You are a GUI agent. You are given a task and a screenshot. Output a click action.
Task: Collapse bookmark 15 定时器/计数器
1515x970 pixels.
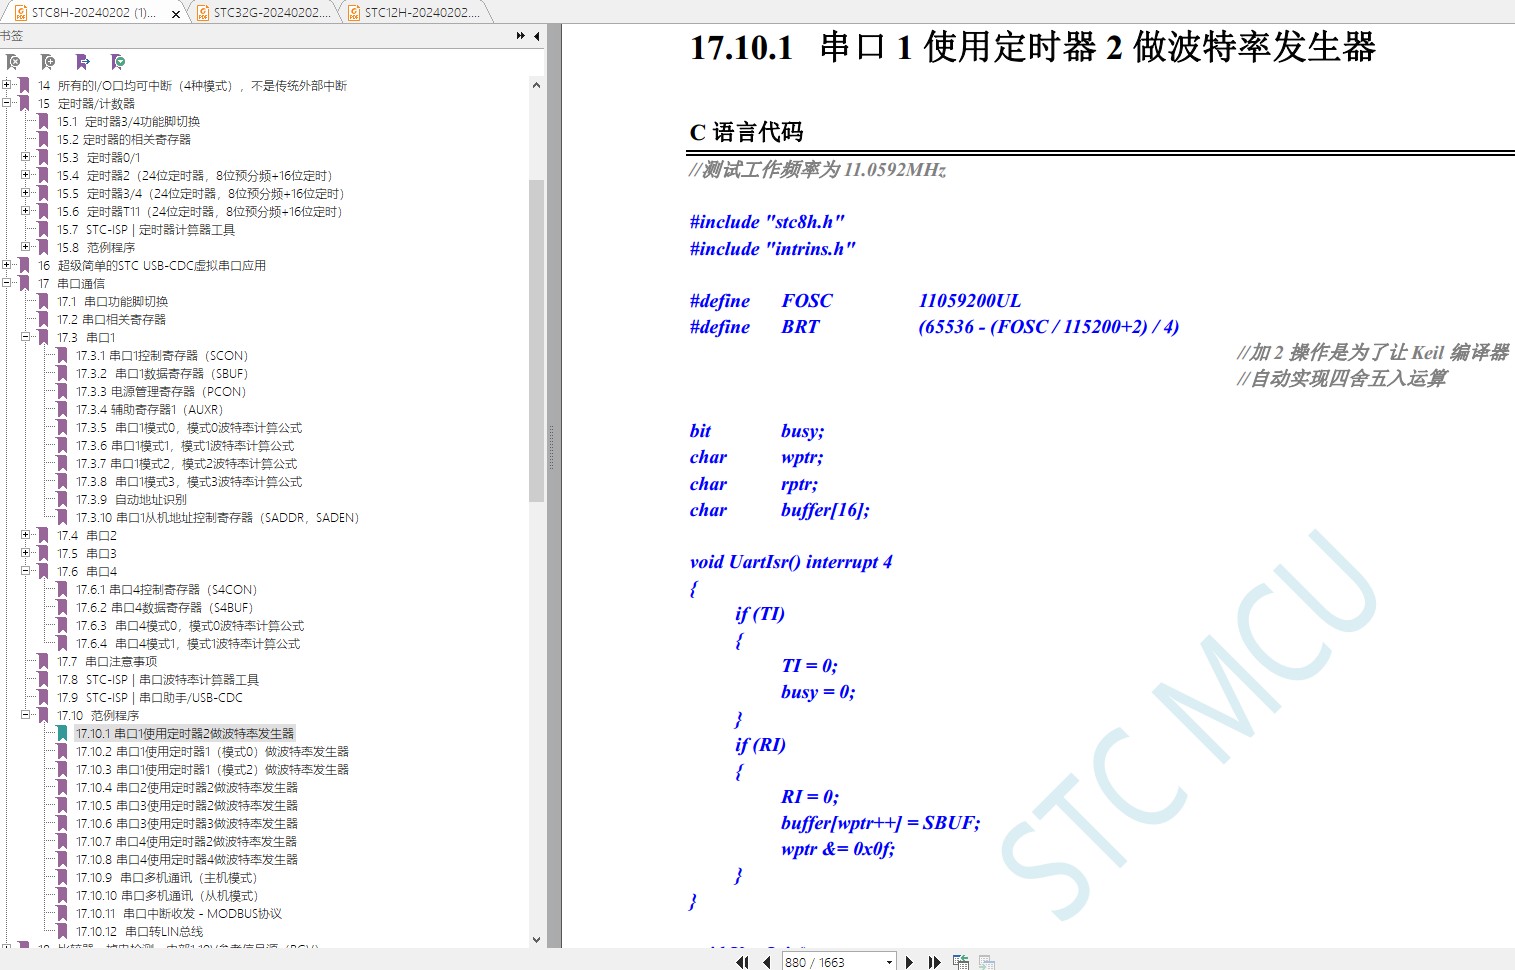[7, 103]
